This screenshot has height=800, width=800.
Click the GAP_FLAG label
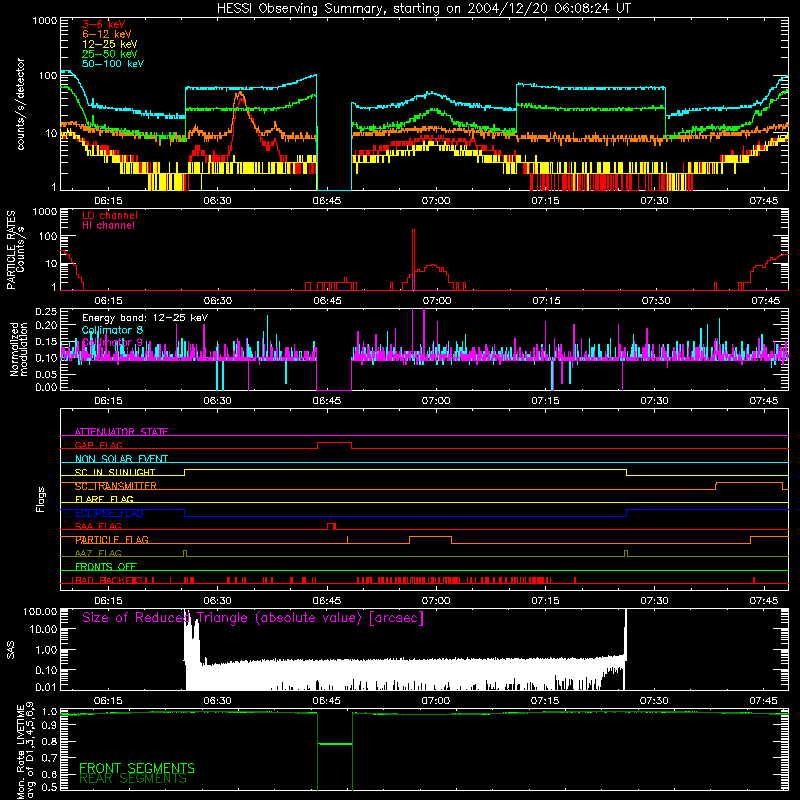coord(98,445)
